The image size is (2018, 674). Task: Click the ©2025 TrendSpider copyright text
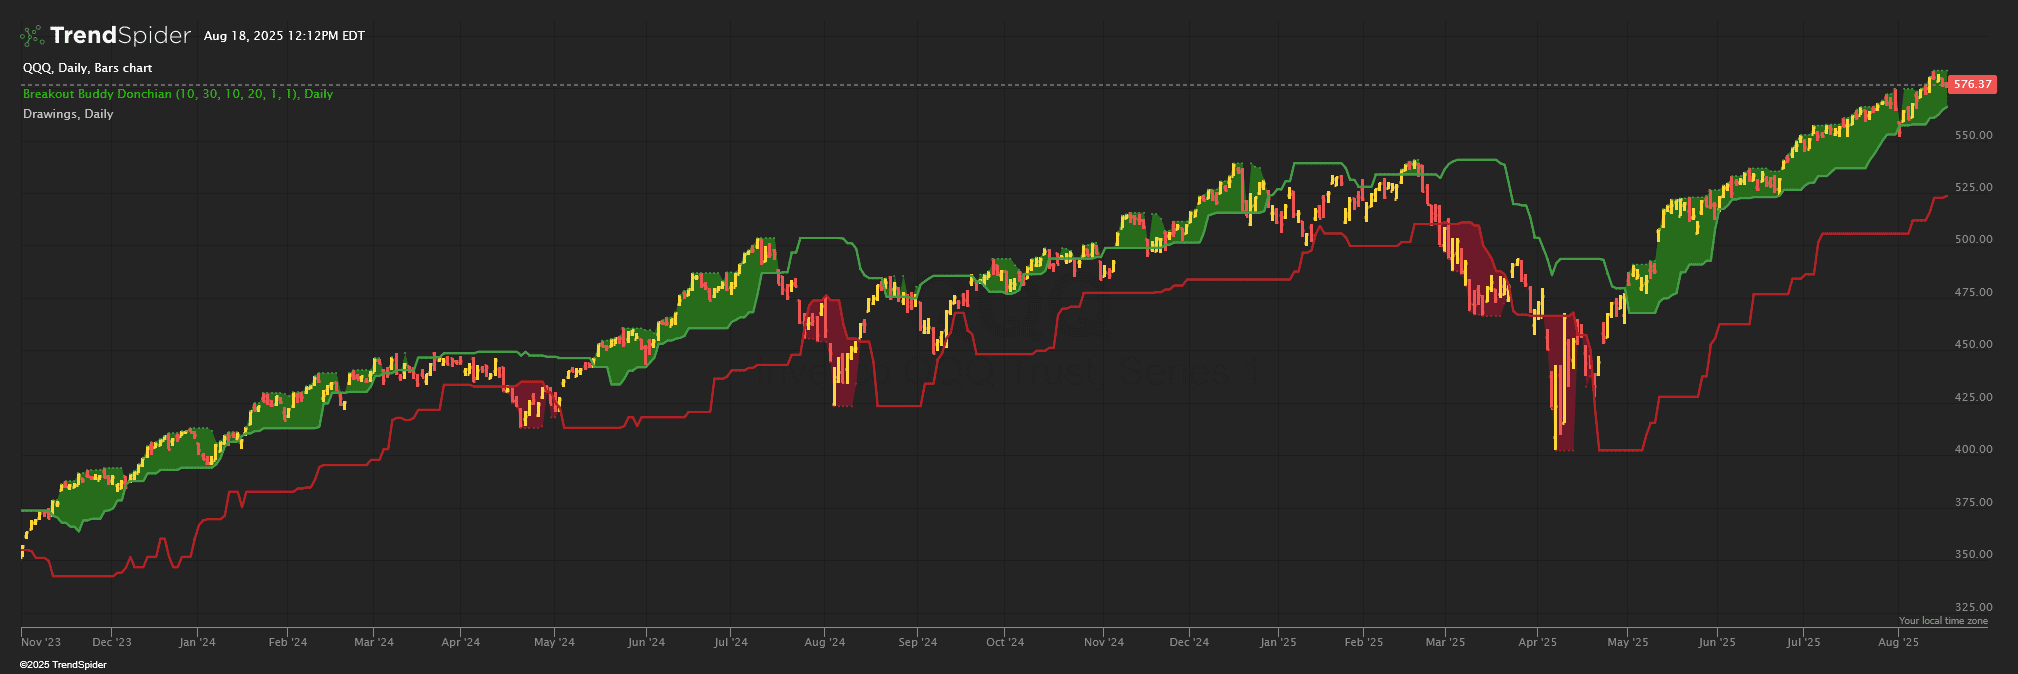(63, 665)
